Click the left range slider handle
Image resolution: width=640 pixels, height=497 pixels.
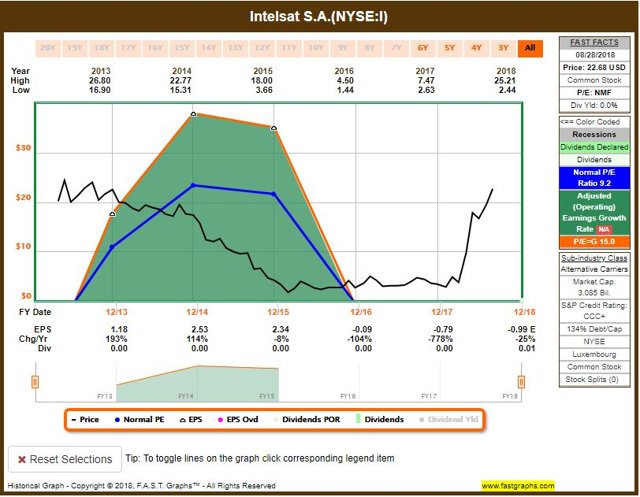click(35, 382)
